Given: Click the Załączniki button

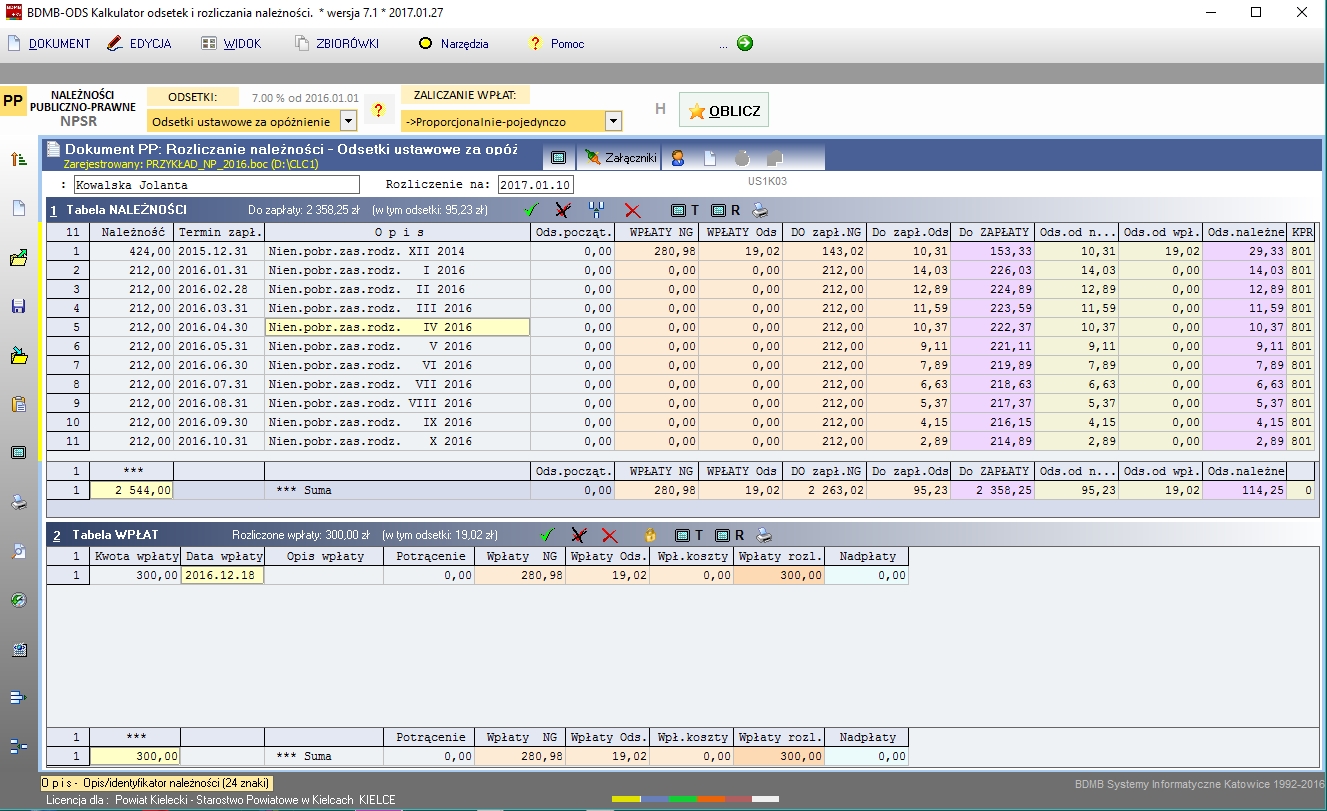Looking at the screenshot, I should point(621,157).
